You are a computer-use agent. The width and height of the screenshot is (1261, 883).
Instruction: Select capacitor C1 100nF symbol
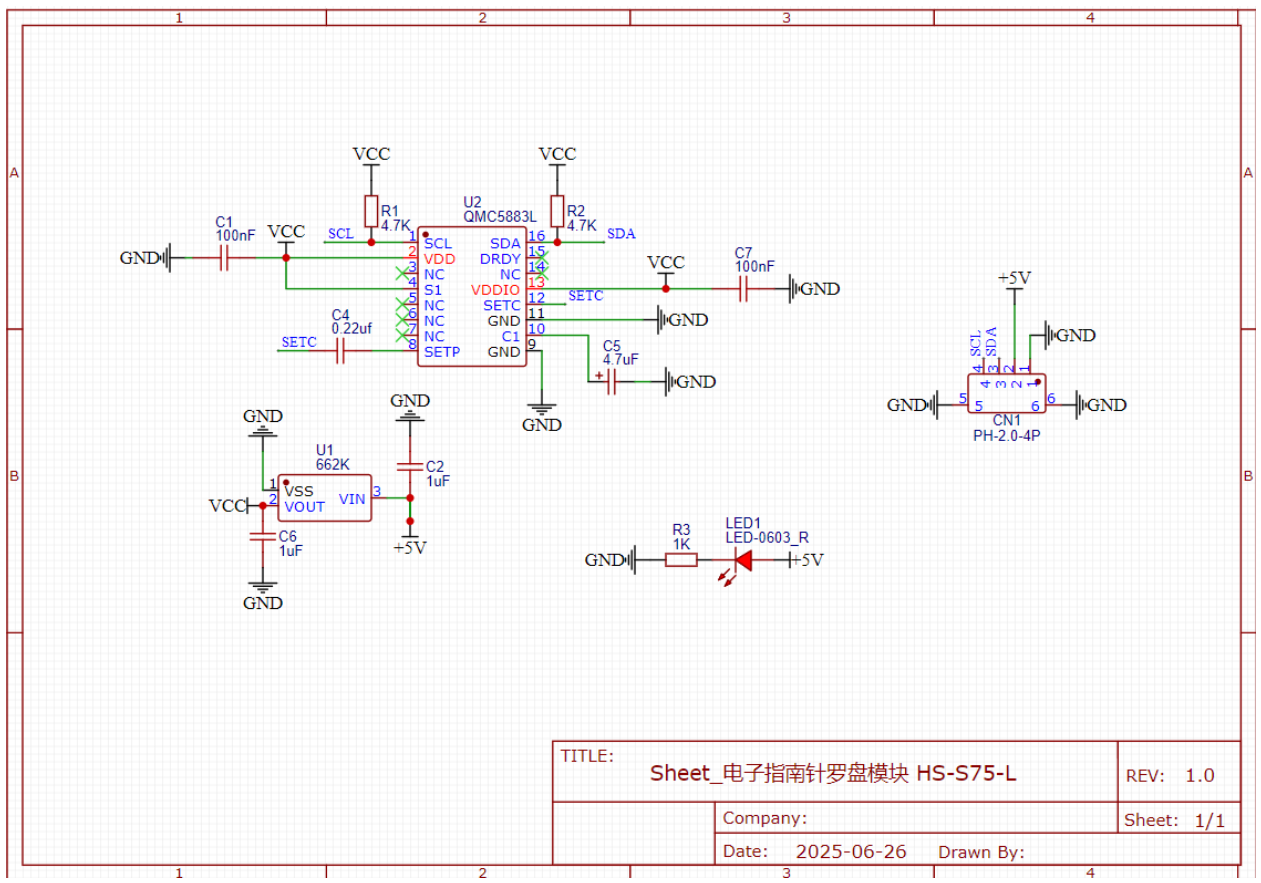pos(224,258)
